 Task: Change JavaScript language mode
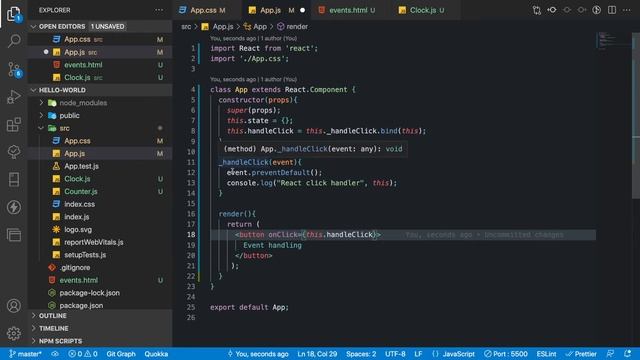[x=453, y=354]
